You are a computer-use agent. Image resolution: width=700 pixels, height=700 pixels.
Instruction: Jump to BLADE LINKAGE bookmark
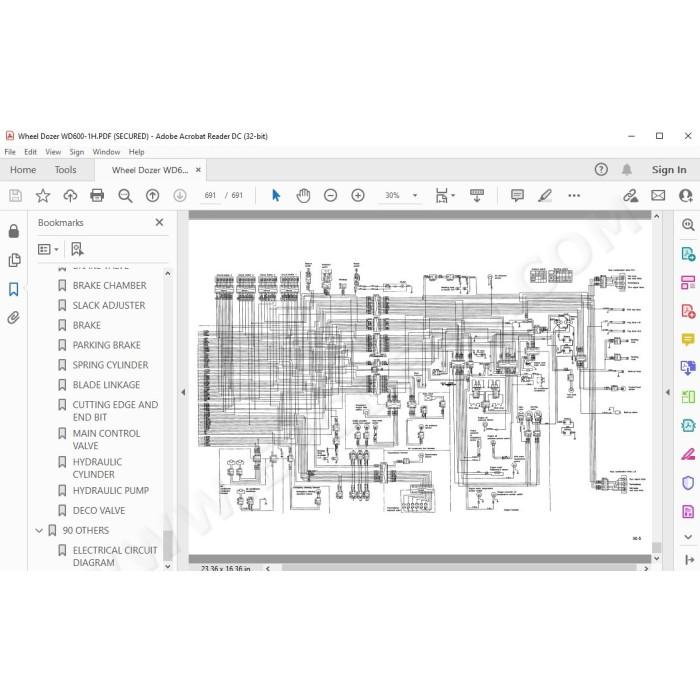pyautogui.click(x=106, y=385)
